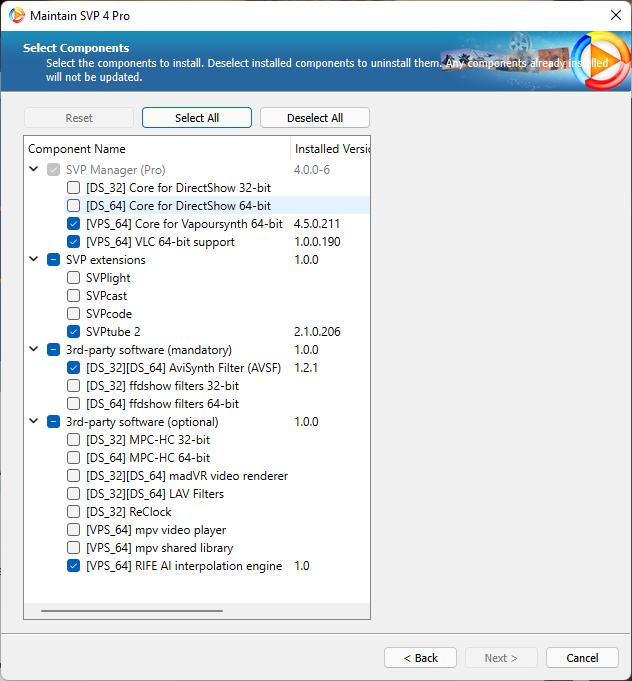Click version 4.5.0.211 cell
This screenshot has width=632, height=681.
click(317, 224)
